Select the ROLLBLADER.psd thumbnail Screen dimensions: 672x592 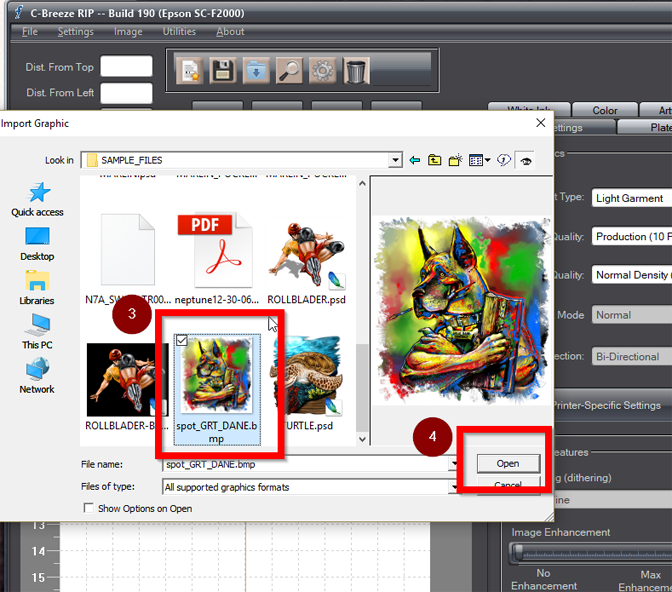(306, 253)
